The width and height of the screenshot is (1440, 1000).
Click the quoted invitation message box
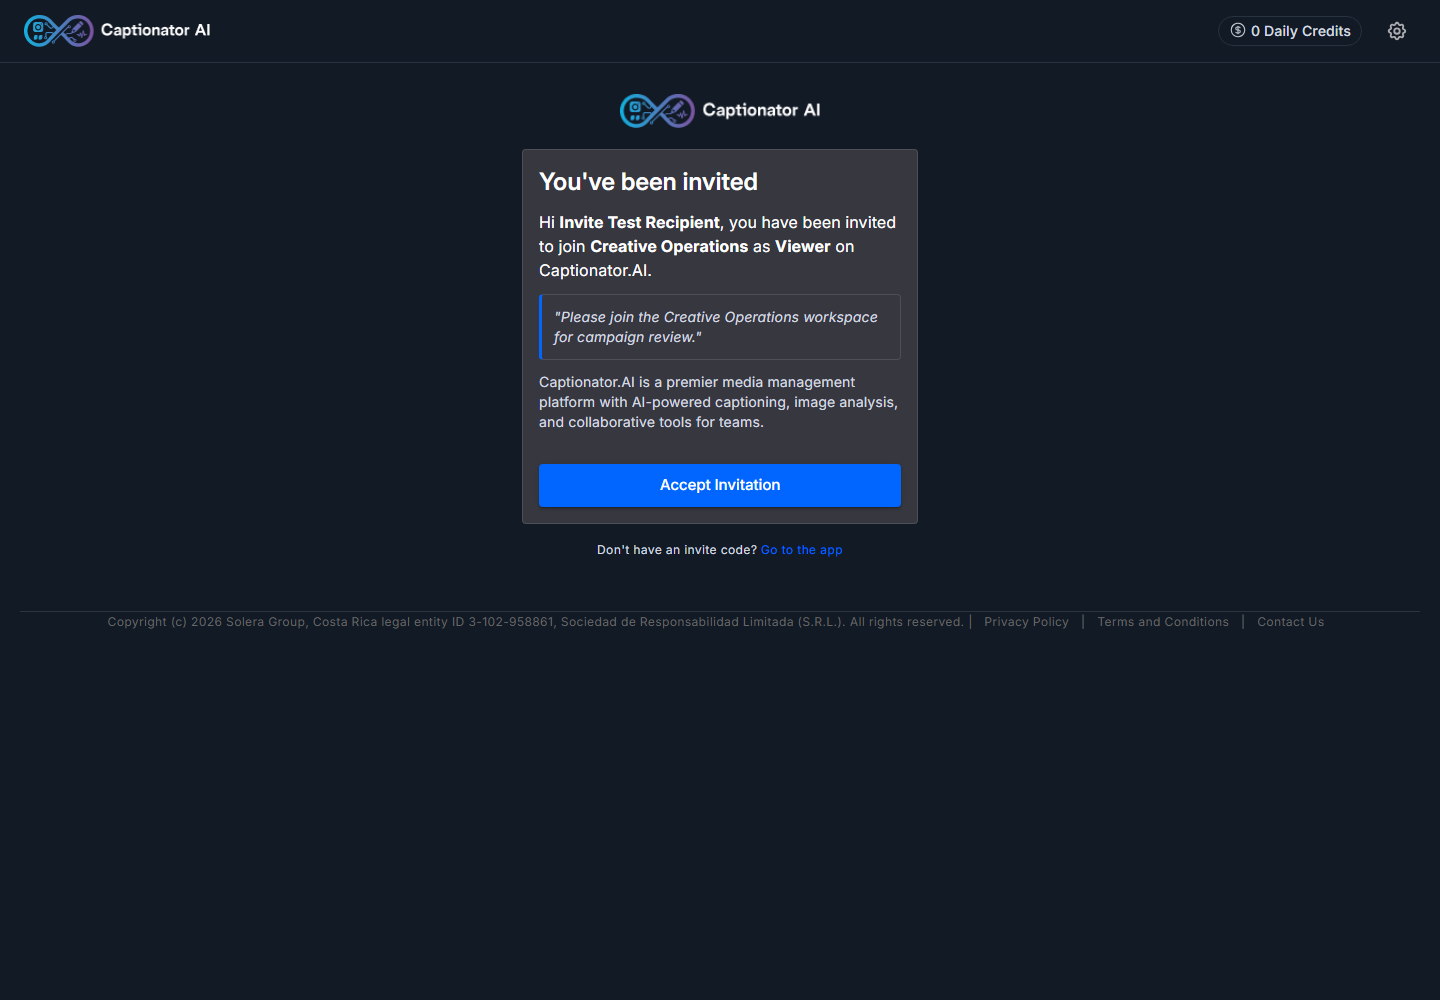pos(720,327)
